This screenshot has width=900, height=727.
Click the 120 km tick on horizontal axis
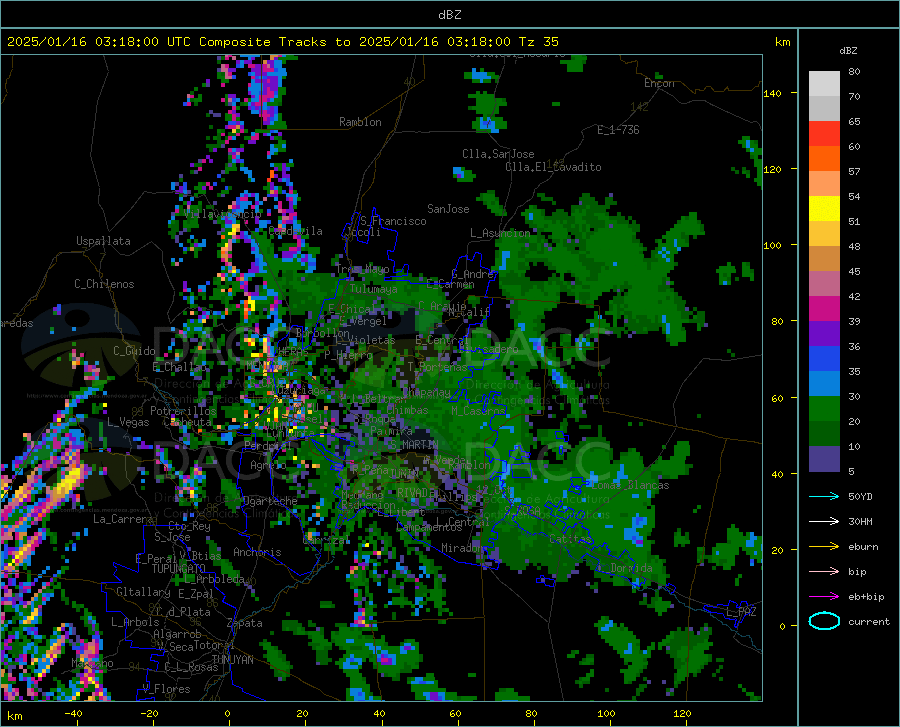coord(682,714)
